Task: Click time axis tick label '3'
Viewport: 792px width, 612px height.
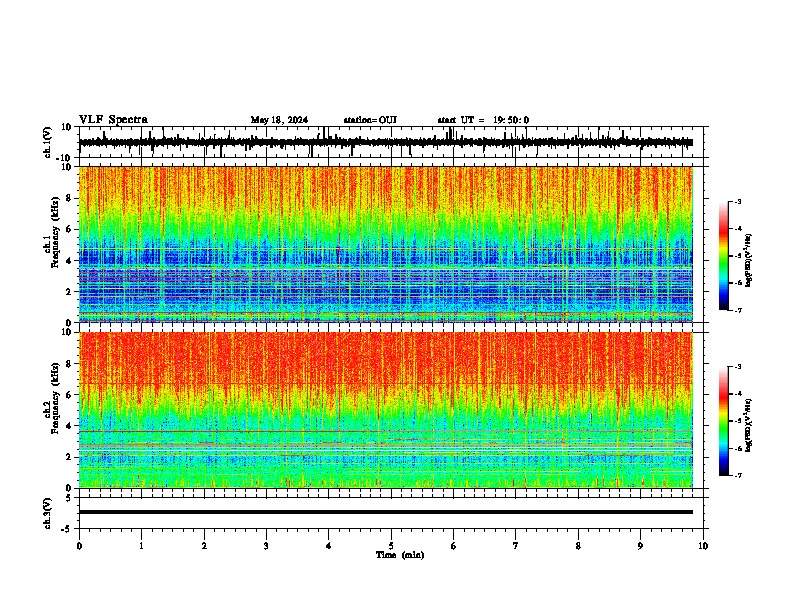Action: pos(266,546)
